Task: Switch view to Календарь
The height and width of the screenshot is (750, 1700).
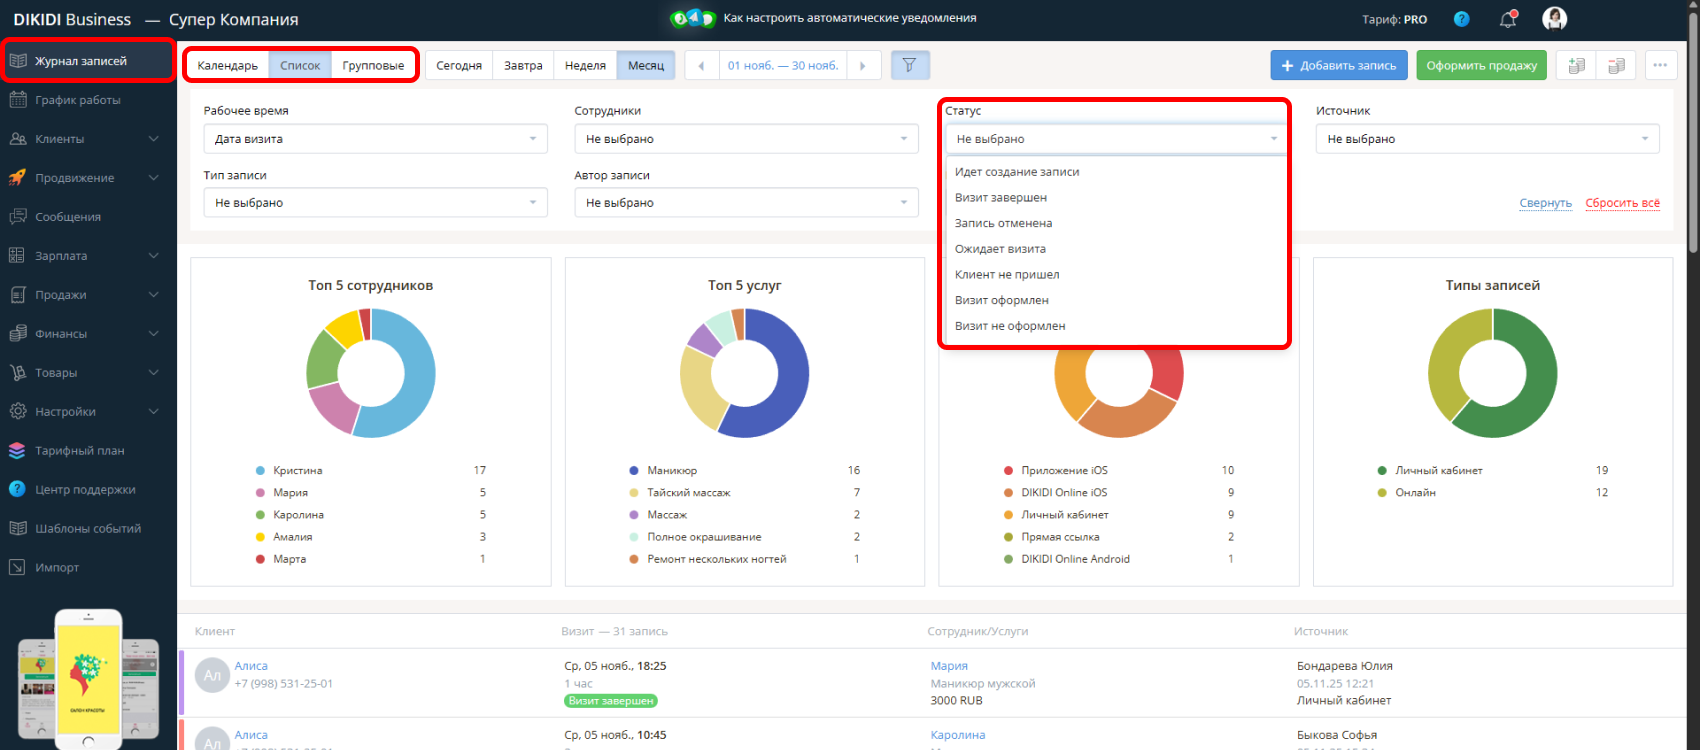Action: 227,66
